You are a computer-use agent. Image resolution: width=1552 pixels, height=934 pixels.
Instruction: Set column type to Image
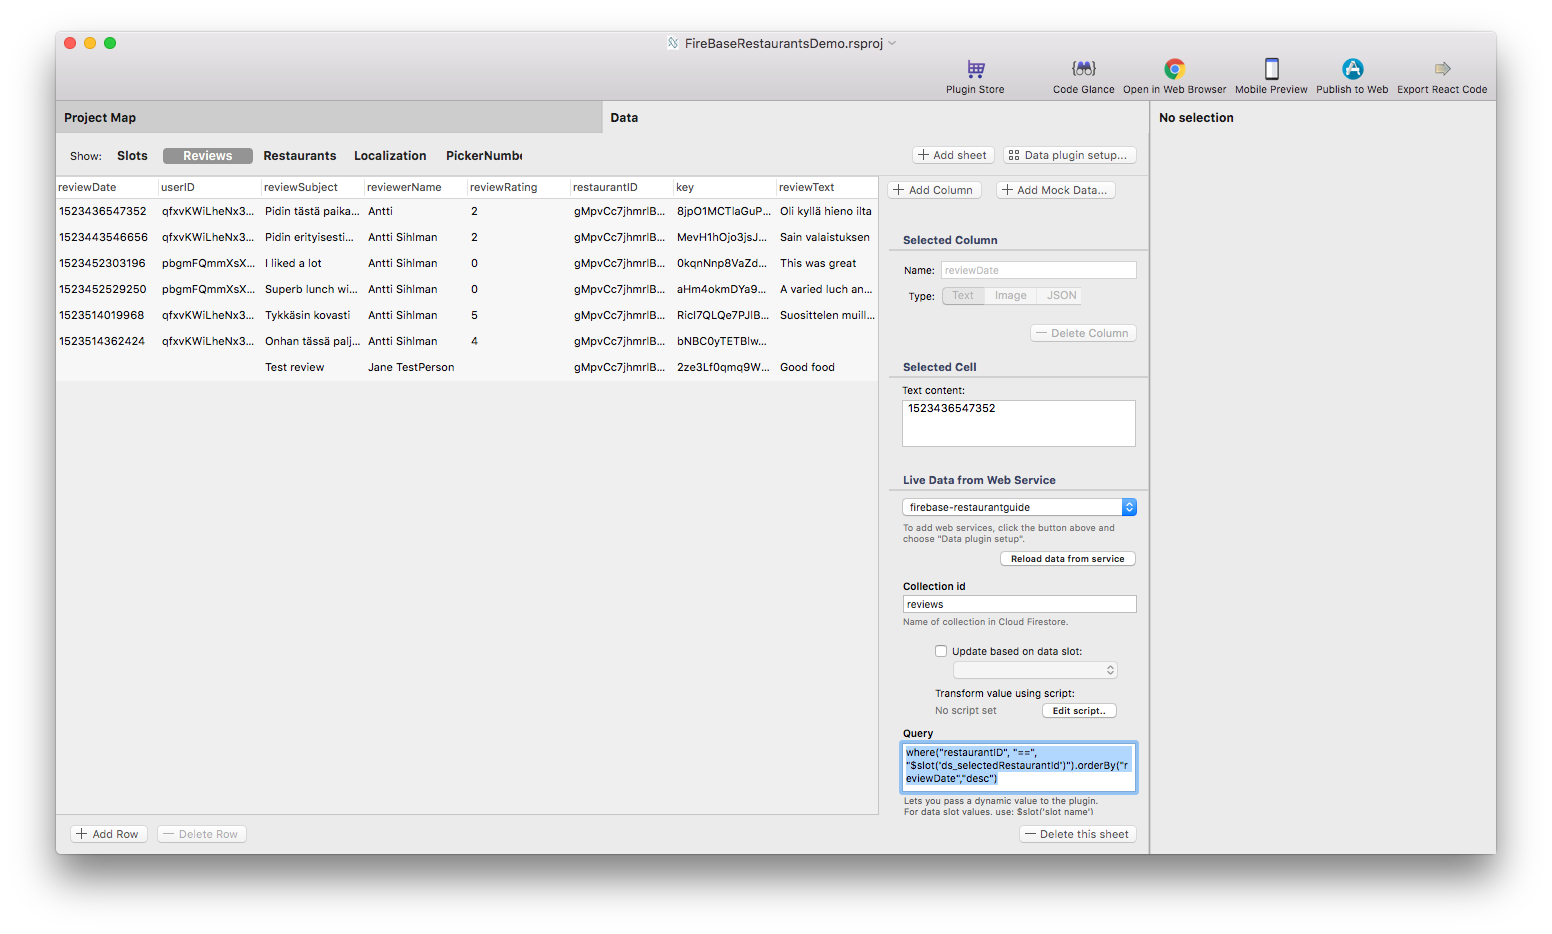pyautogui.click(x=1010, y=296)
